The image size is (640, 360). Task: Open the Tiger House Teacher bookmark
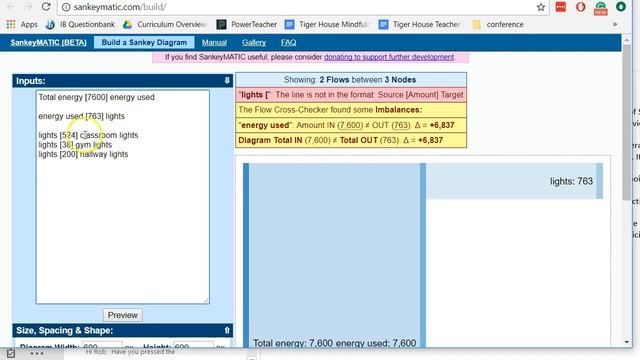pyautogui.click(x=421, y=24)
